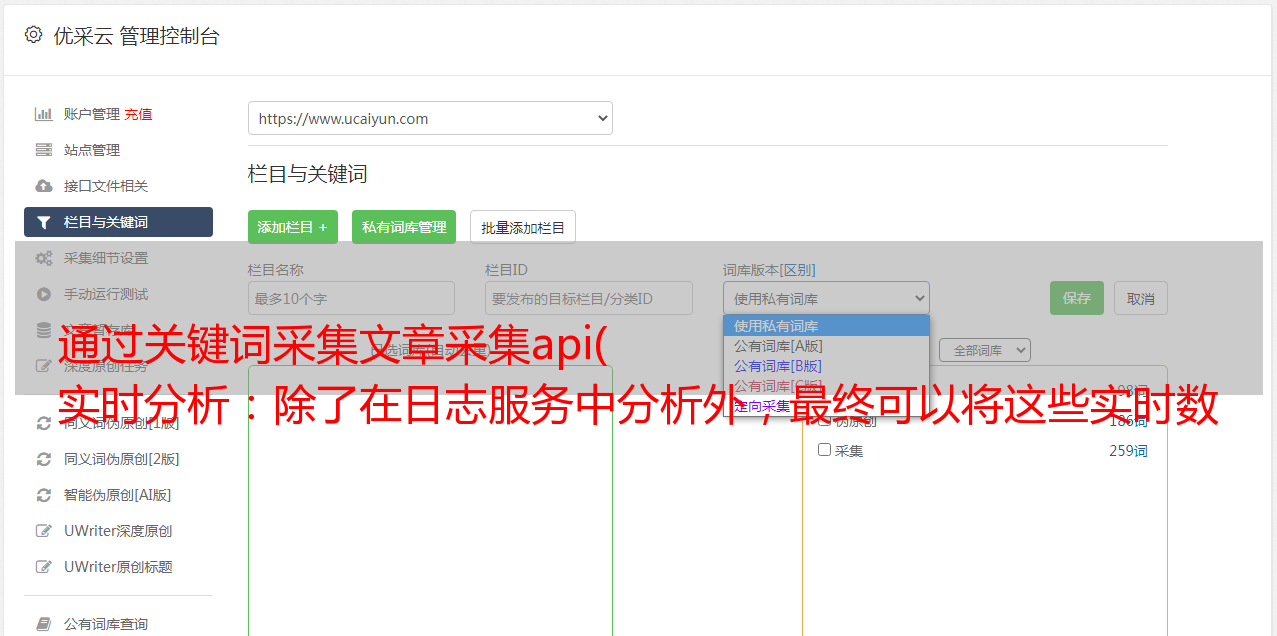Image resolution: width=1277 pixels, height=636 pixels.
Task: Click the edit icon for 深度原创任务
Action: (x=44, y=366)
